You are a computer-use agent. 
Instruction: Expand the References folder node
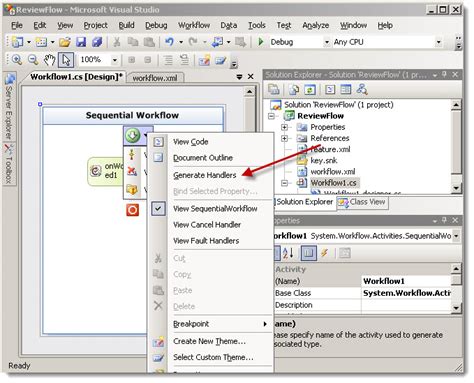pos(284,138)
